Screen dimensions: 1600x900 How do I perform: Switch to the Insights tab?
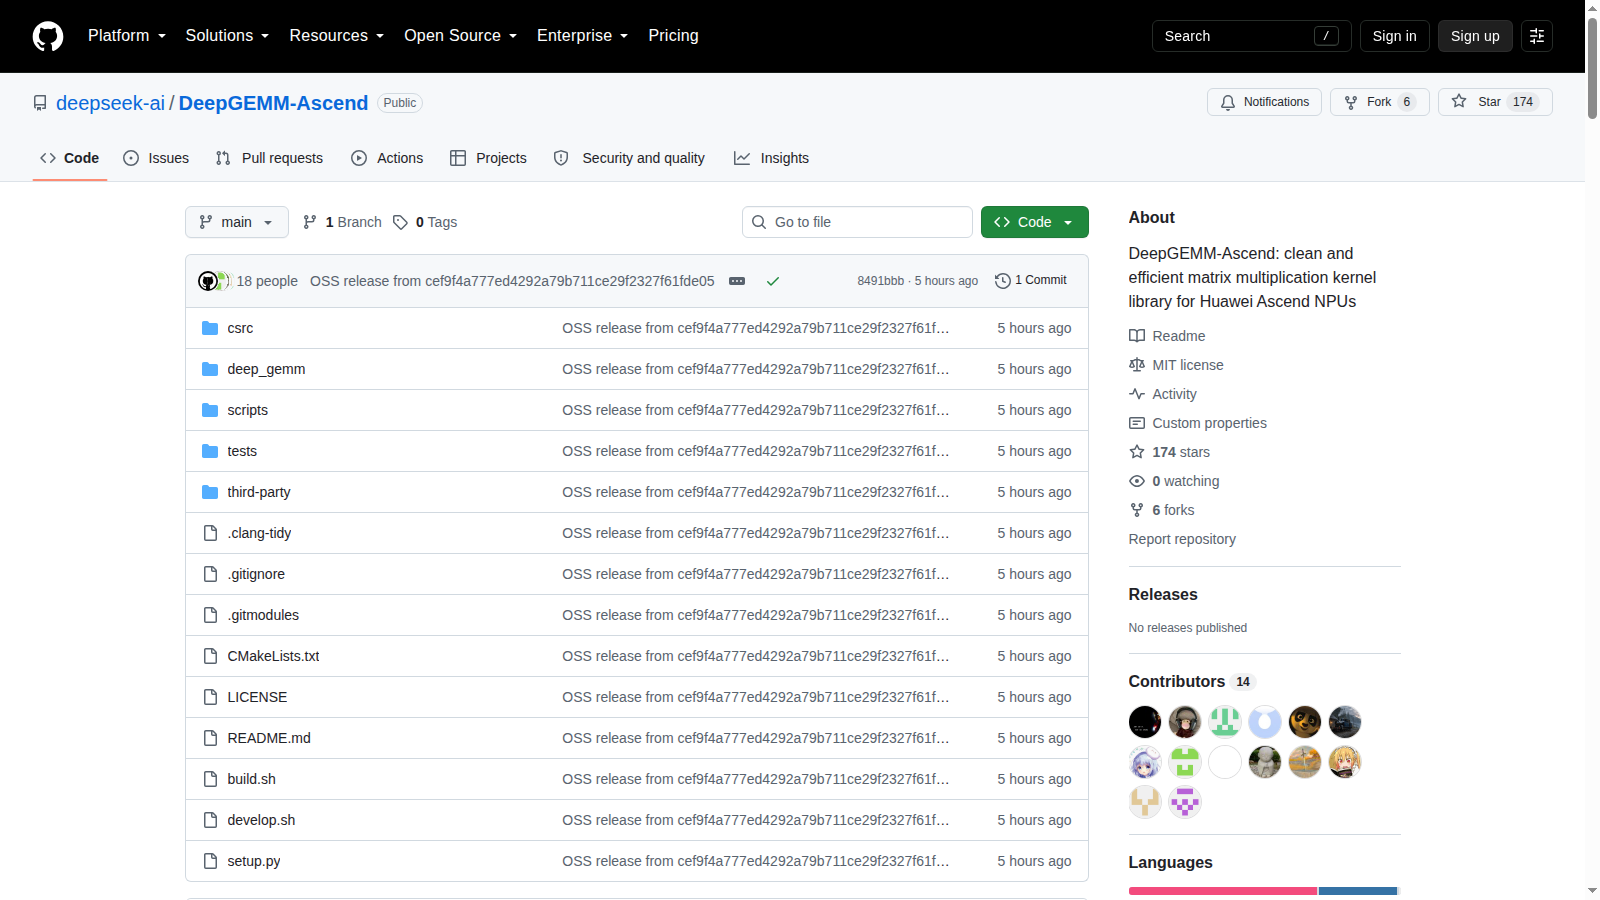[771, 158]
